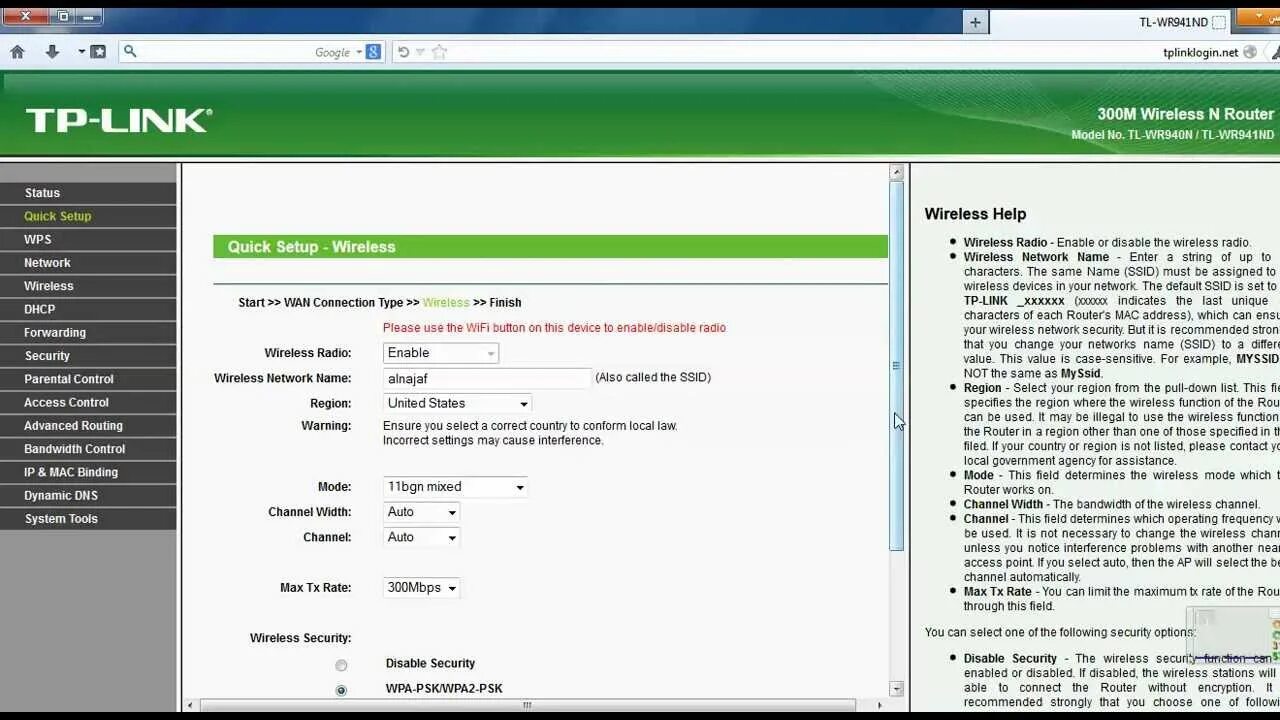This screenshot has width=1280, height=720.
Task: Click the horizontal scrollbar left arrow
Action: (189, 705)
